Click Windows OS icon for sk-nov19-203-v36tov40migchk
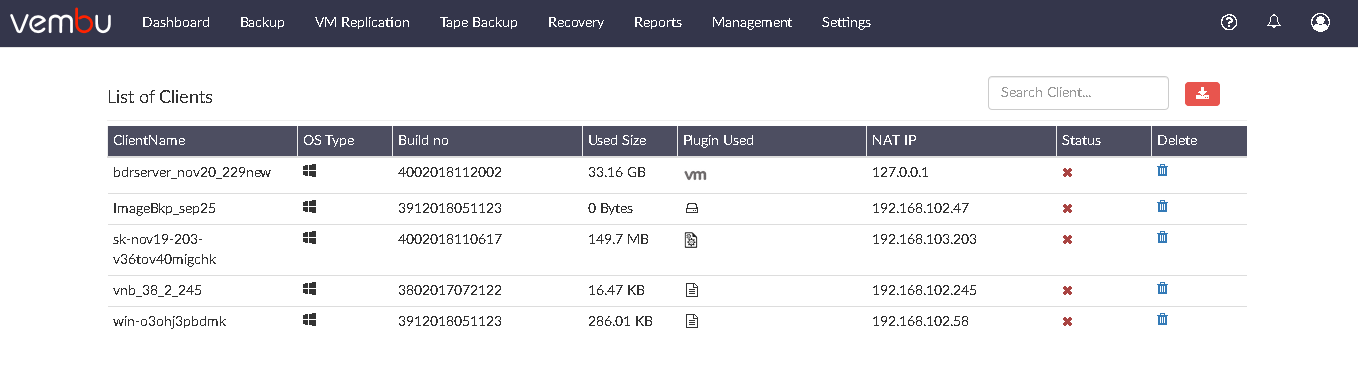This screenshot has width=1358, height=370. tap(310, 238)
